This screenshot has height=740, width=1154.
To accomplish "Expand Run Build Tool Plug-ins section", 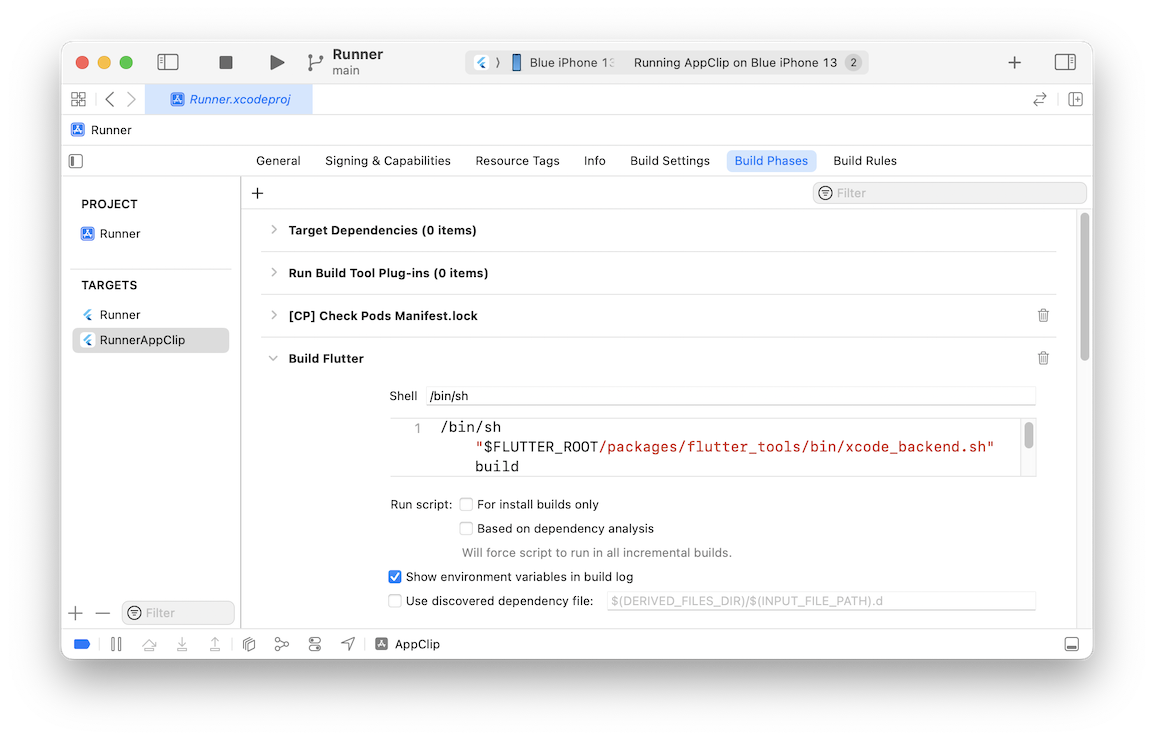I will pos(274,273).
